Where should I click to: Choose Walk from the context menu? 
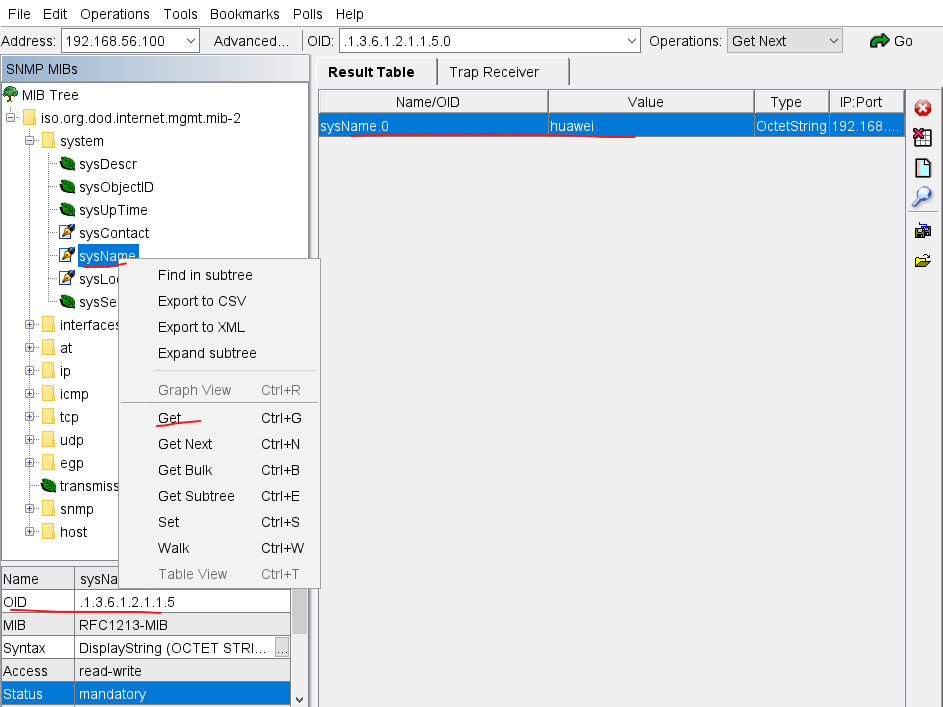click(173, 548)
